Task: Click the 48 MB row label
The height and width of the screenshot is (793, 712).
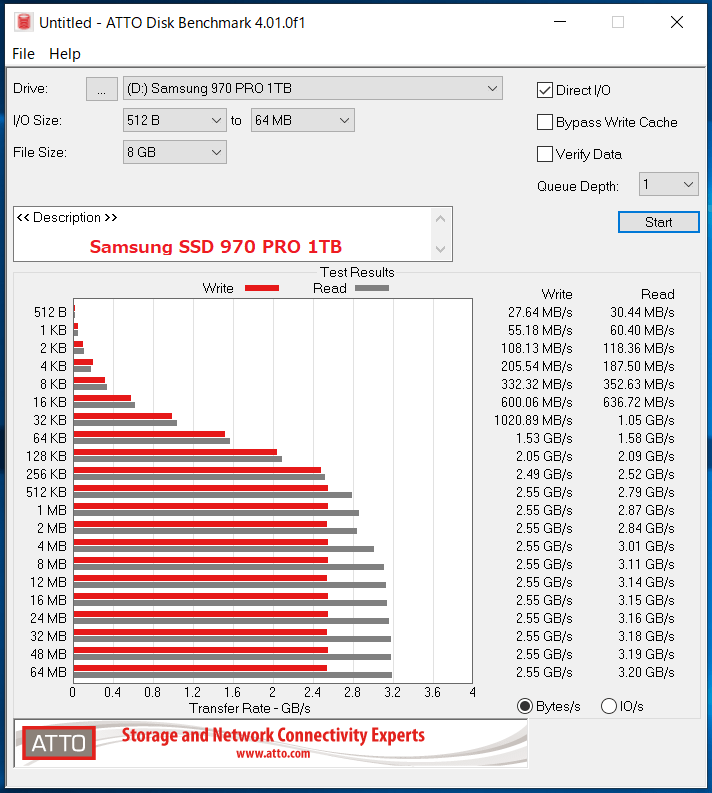Action: (x=49, y=654)
